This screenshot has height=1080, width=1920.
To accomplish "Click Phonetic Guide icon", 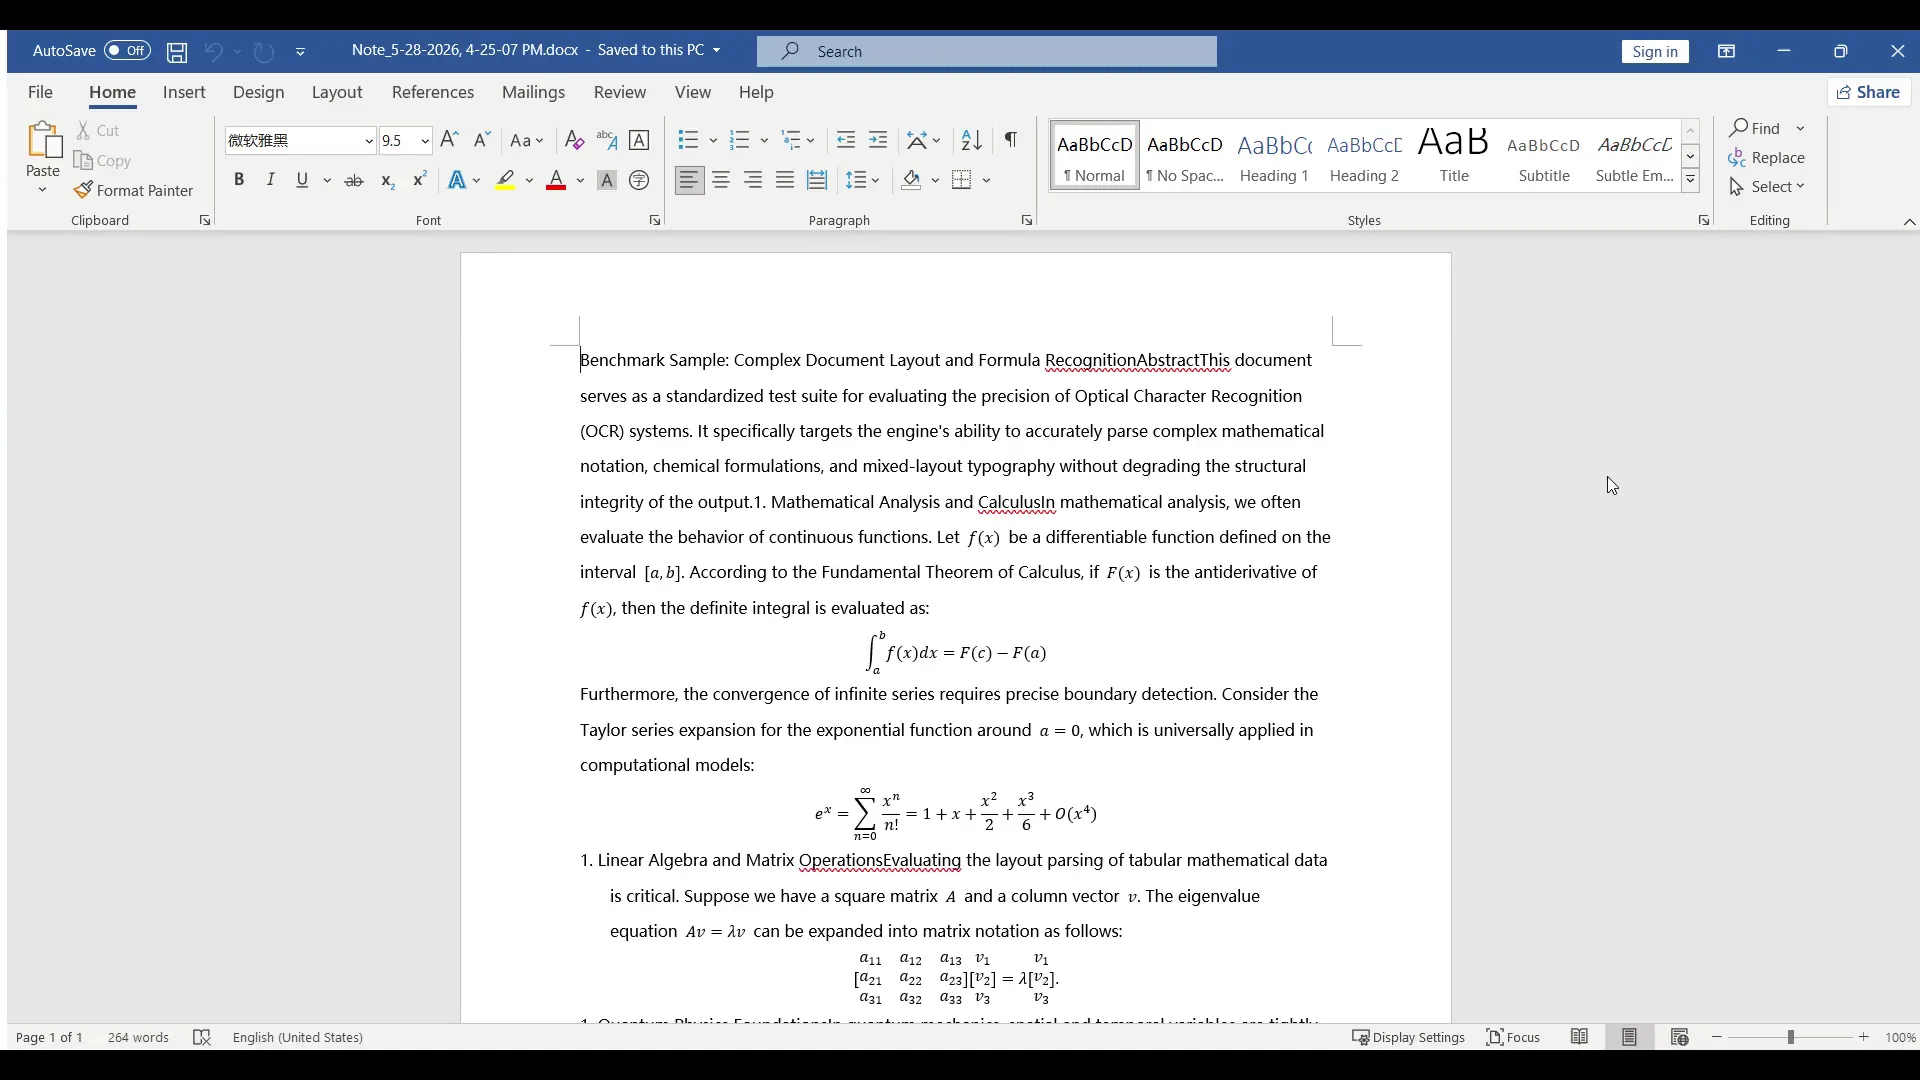I will [607, 140].
